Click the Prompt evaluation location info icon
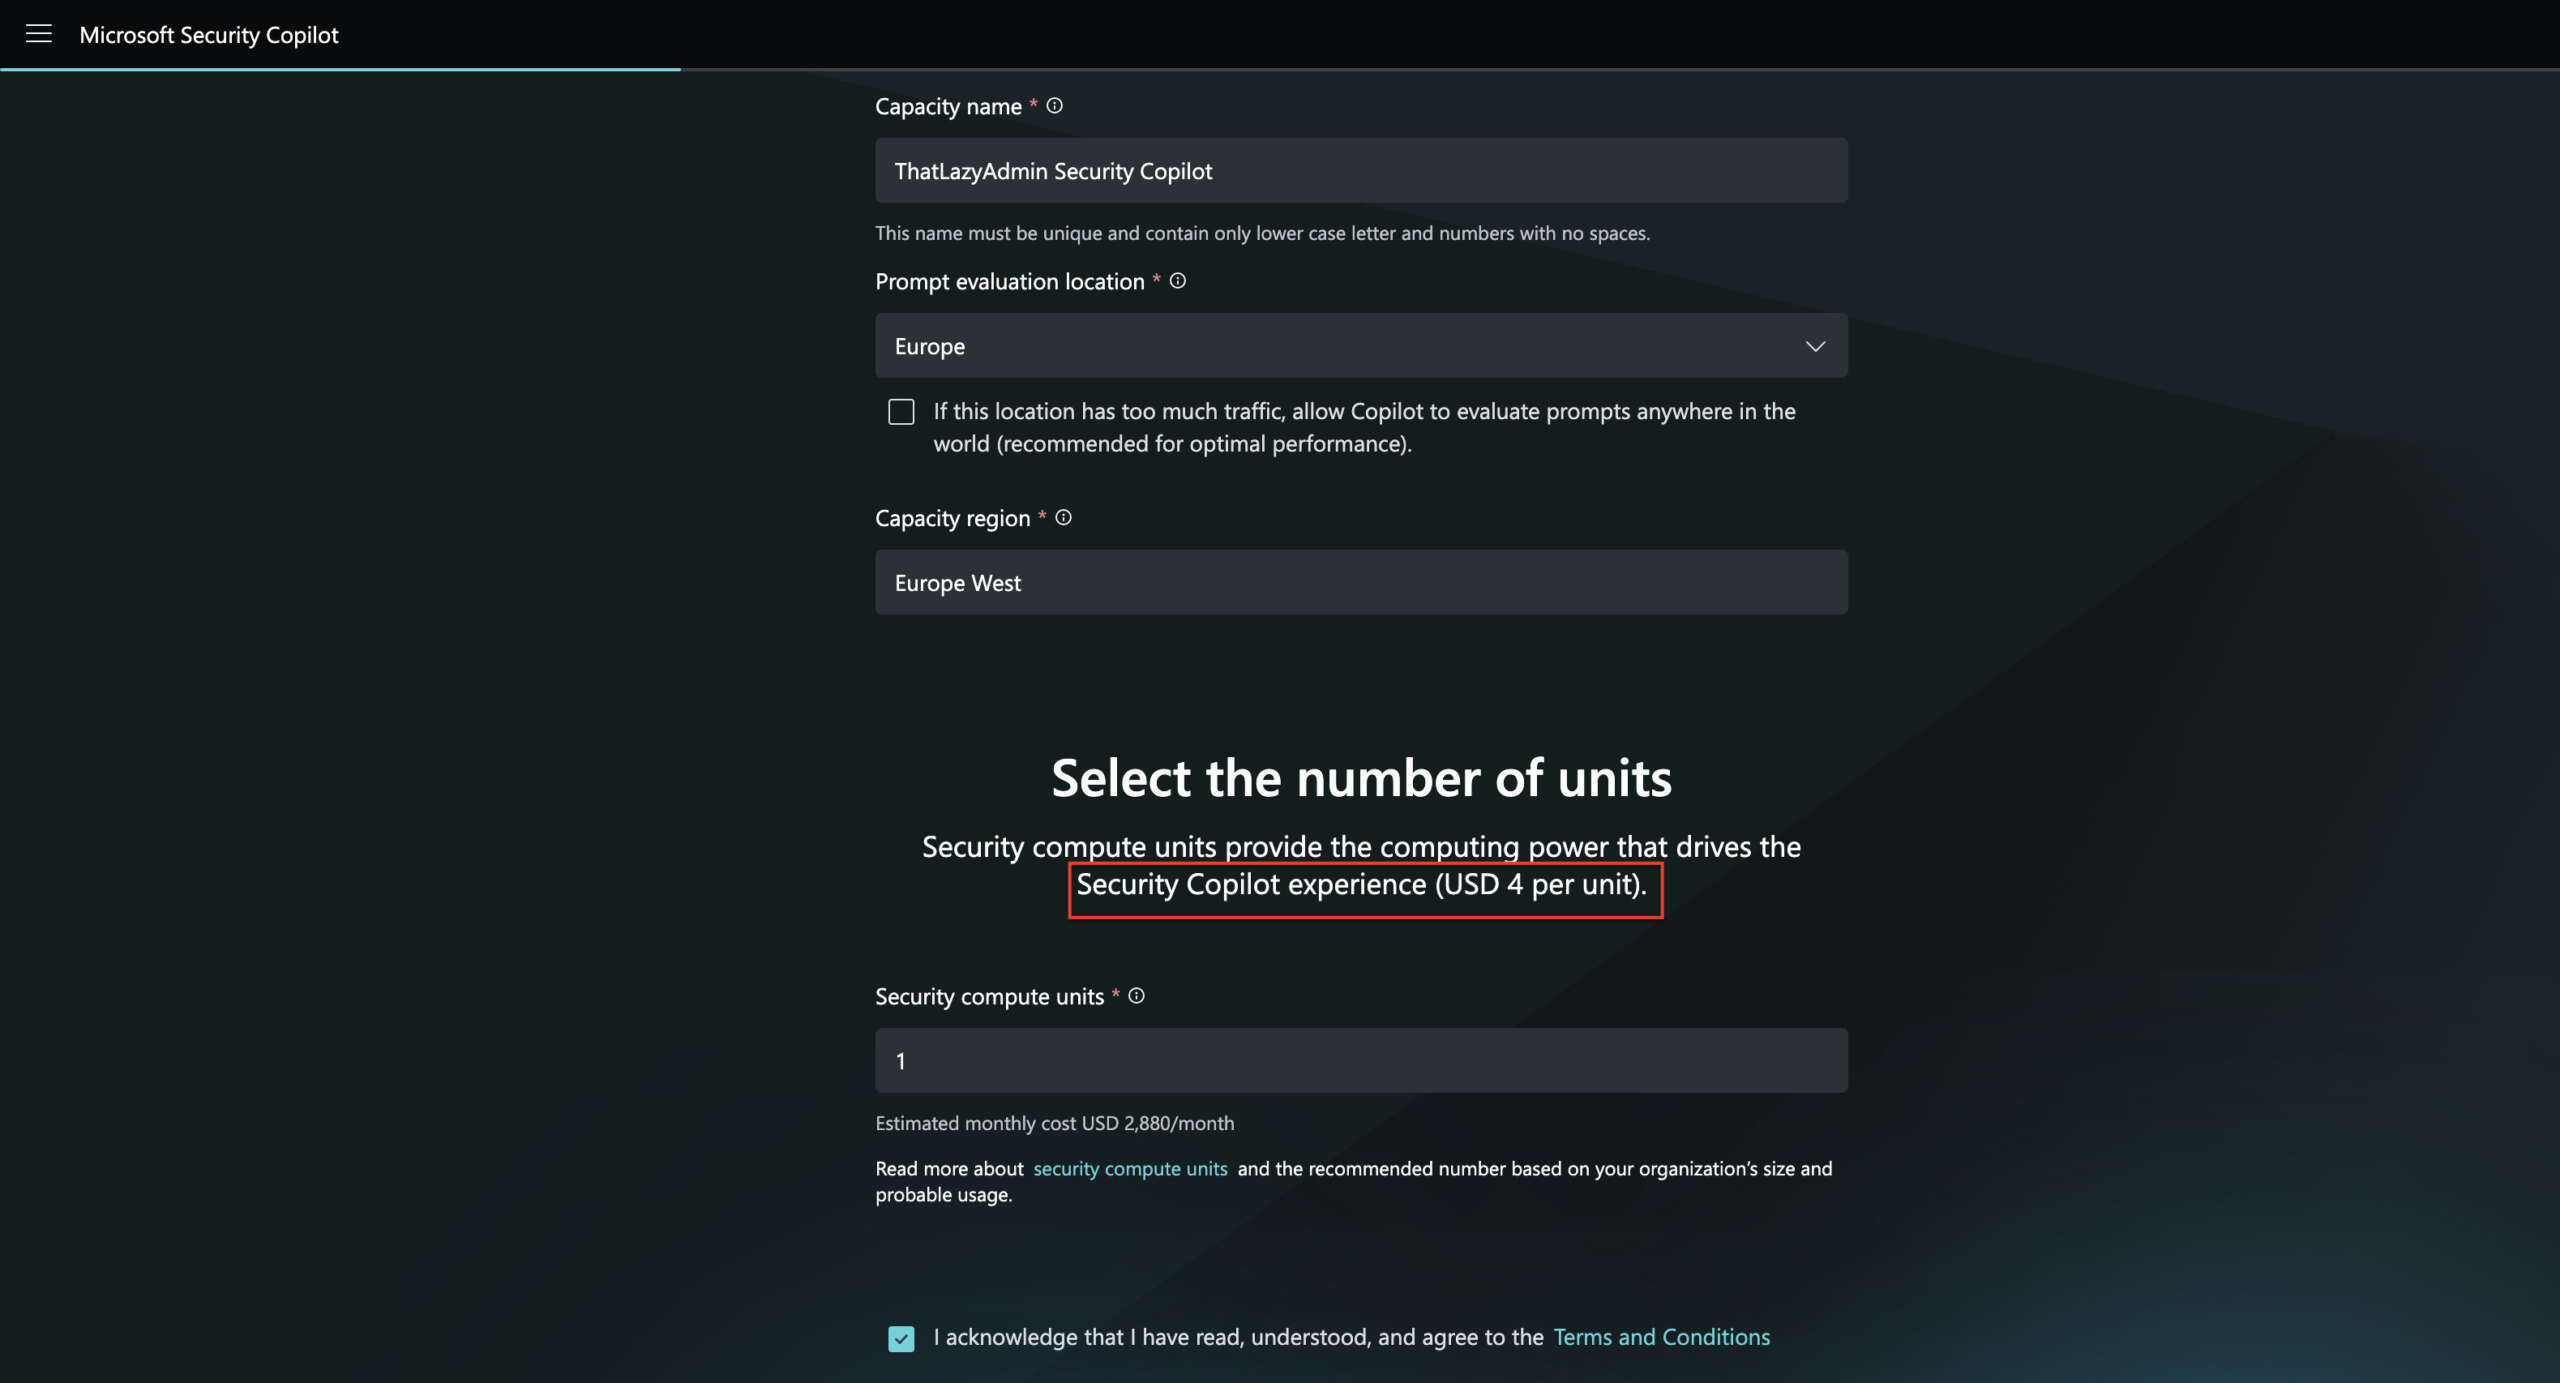Image resolution: width=2560 pixels, height=1383 pixels. [1177, 281]
